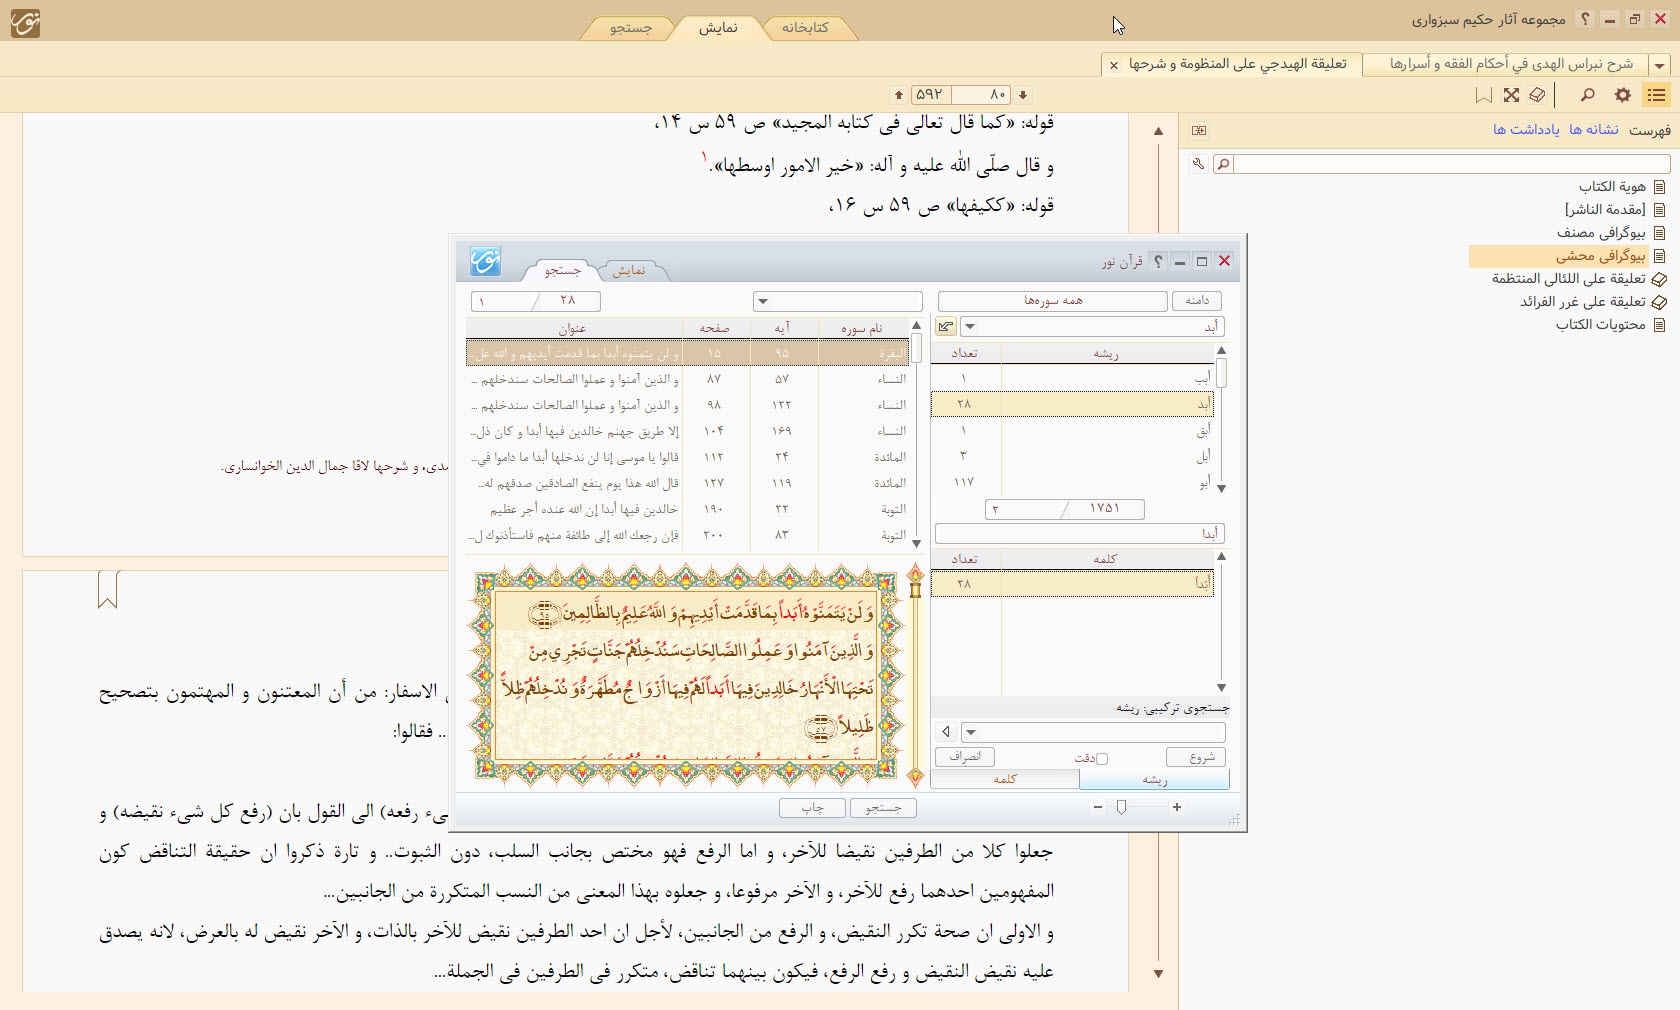Select the Quran verse image thumbnail
The width and height of the screenshot is (1680, 1010).
(x=687, y=674)
